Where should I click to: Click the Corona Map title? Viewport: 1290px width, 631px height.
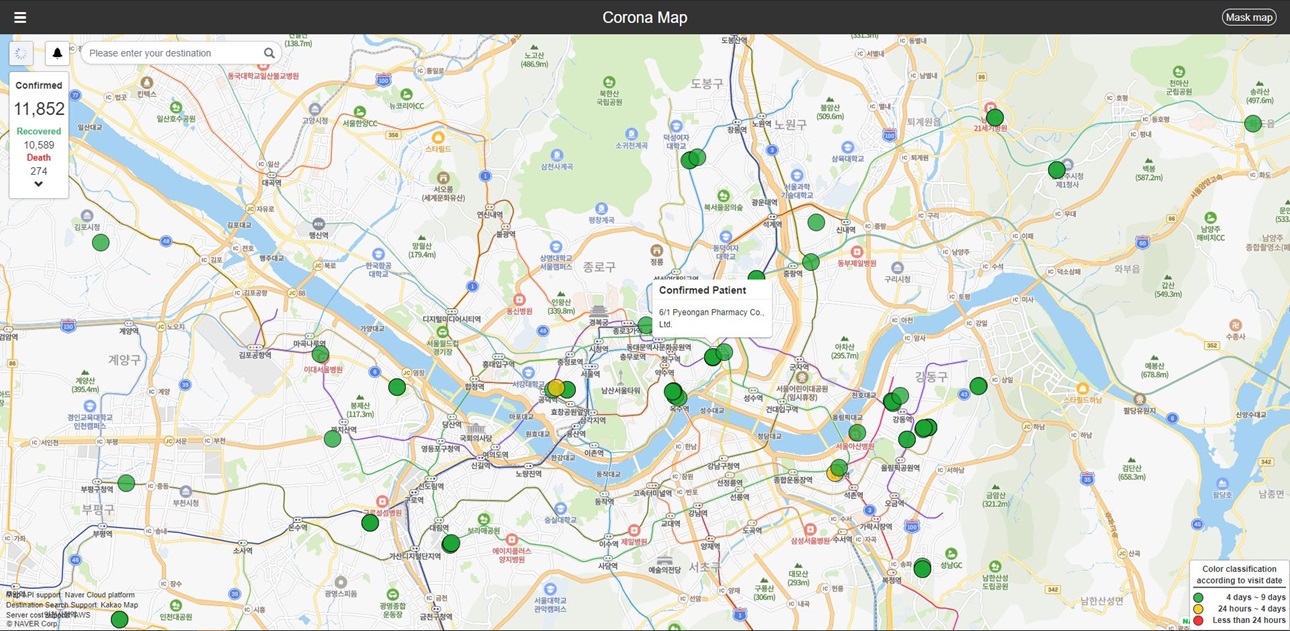click(644, 17)
